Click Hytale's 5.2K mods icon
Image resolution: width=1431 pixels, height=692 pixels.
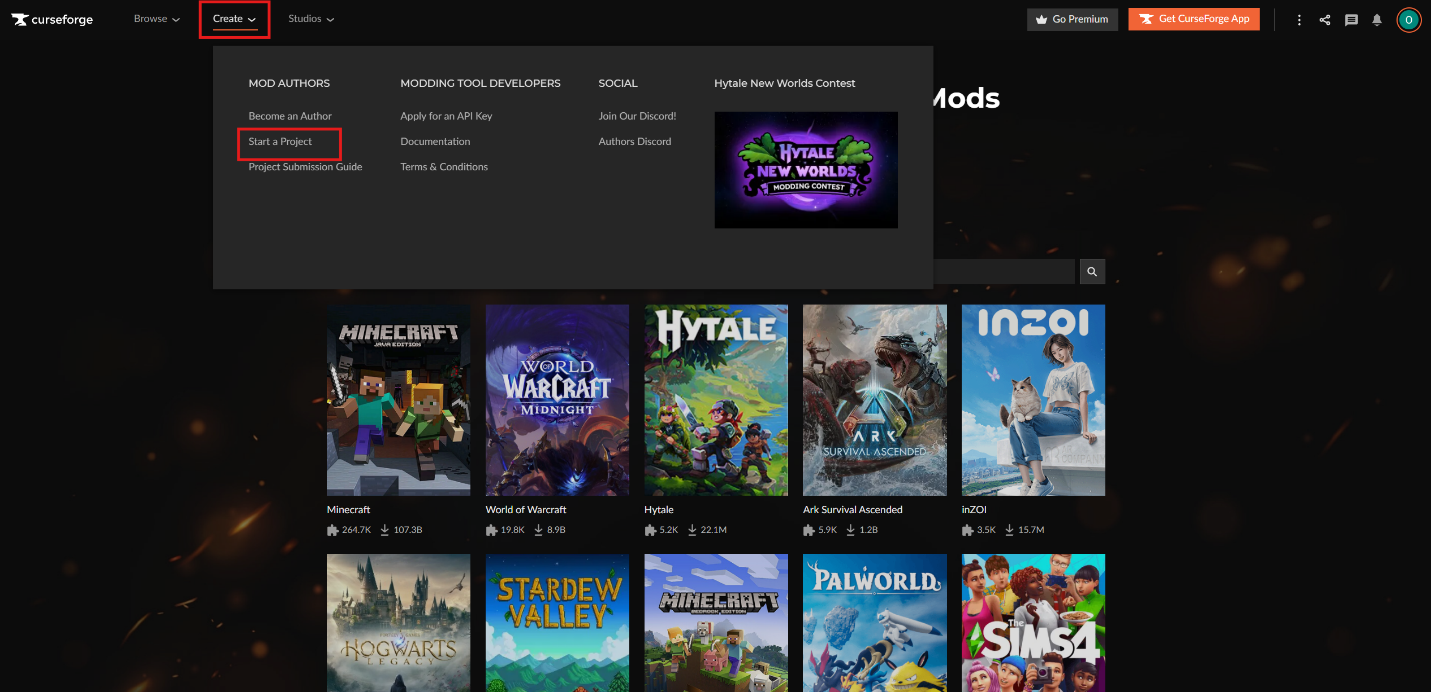click(x=651, y=530)
